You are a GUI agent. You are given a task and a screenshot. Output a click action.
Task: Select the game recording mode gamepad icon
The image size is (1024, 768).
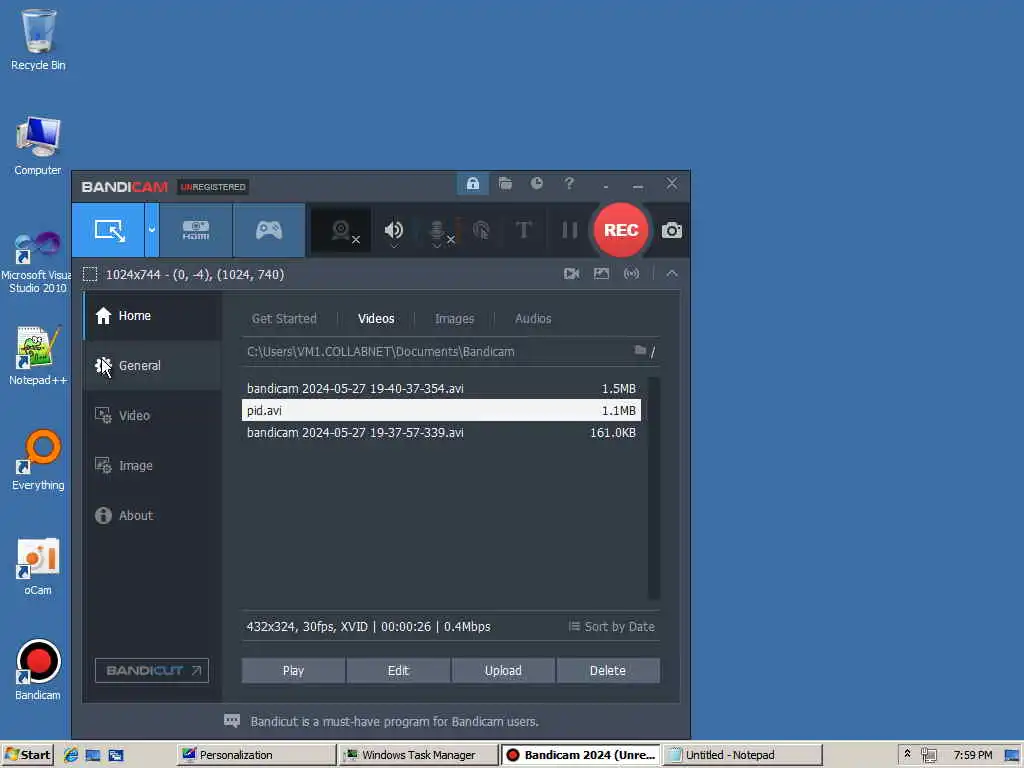point(268,230)
